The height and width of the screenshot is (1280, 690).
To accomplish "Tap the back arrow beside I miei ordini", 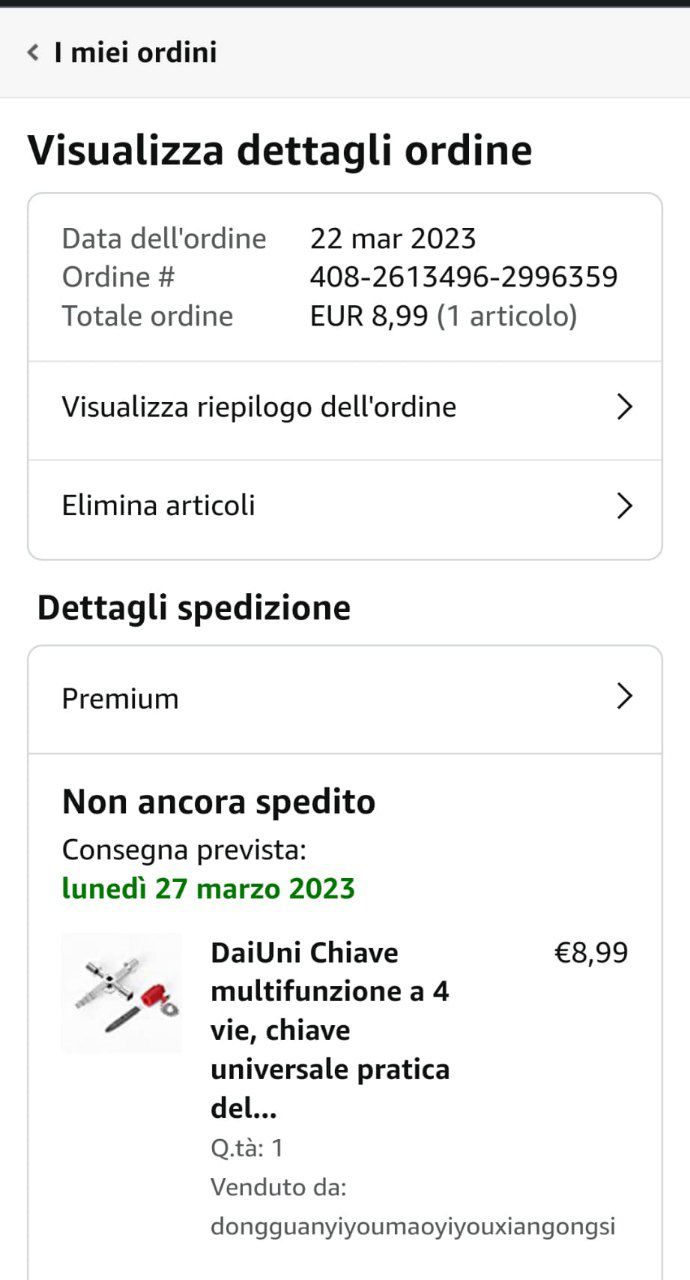I will [x=33, y=52].
